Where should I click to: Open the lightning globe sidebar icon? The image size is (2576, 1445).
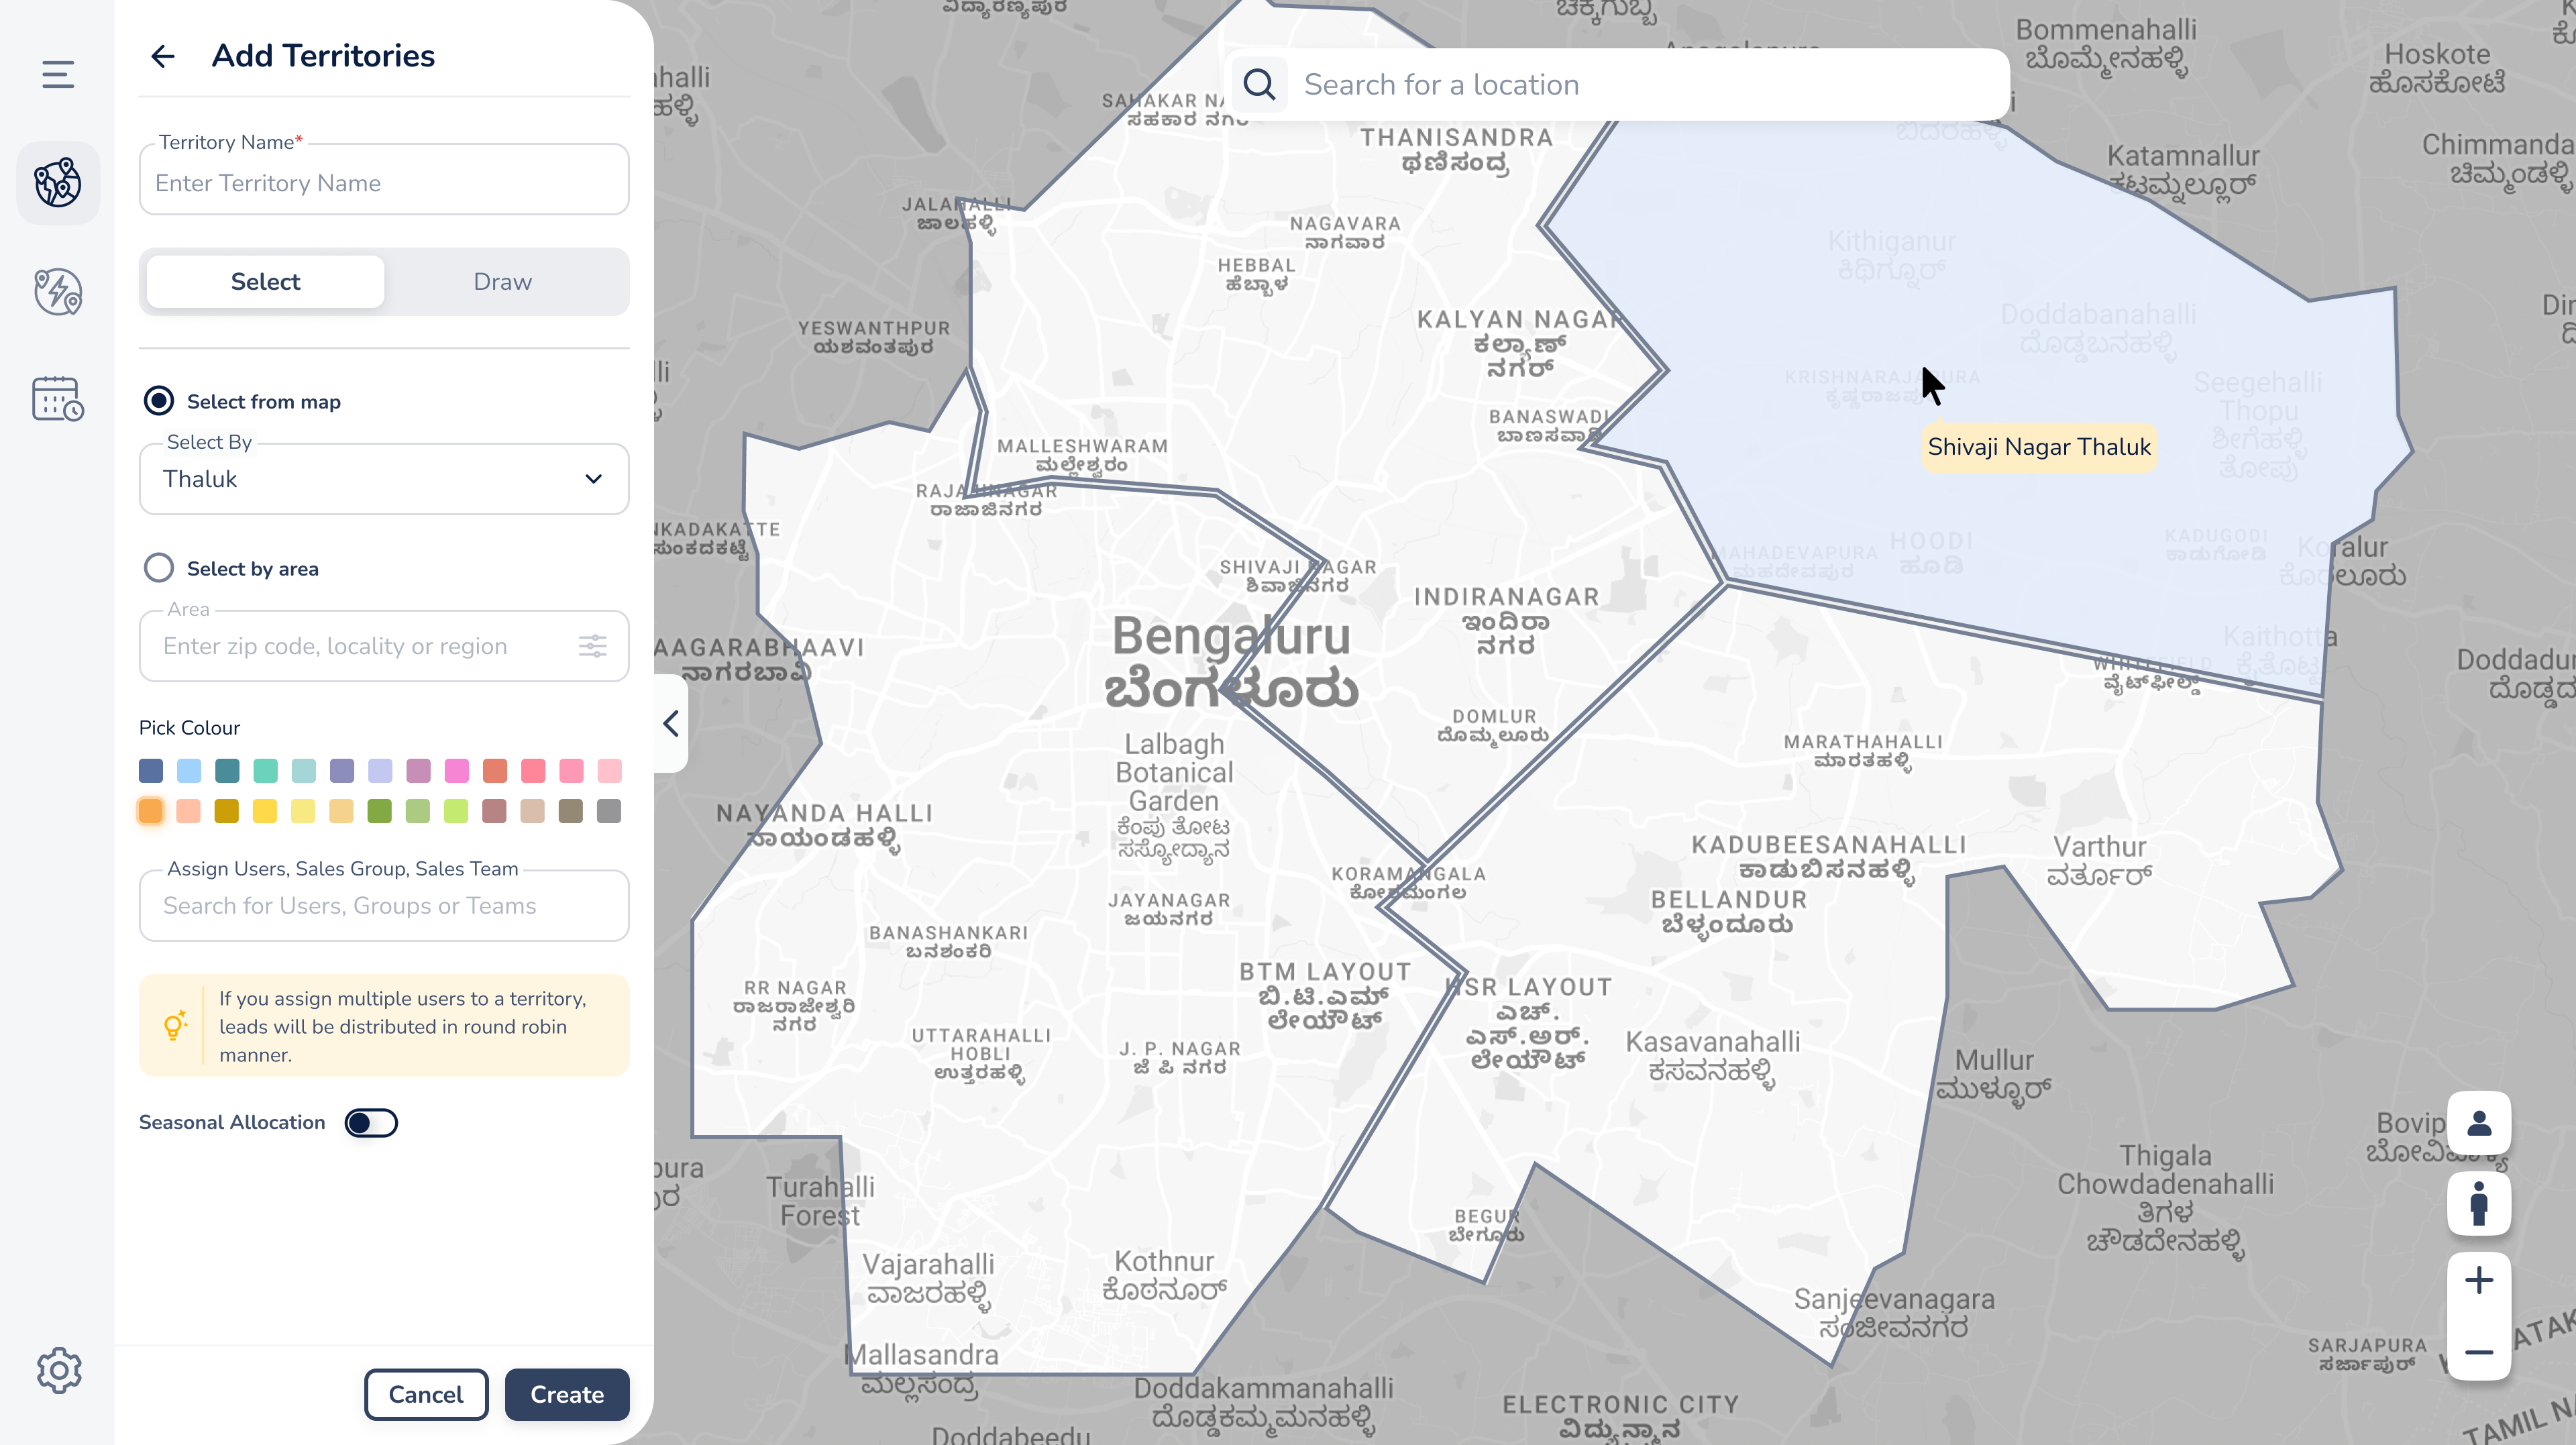click(58, 291)
